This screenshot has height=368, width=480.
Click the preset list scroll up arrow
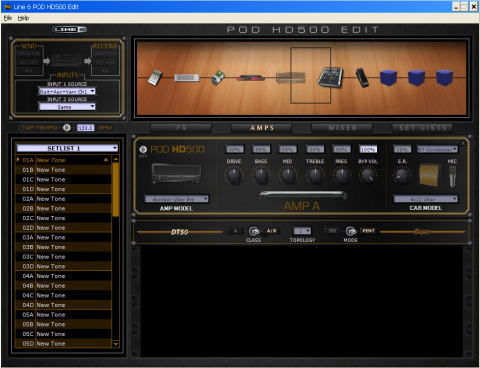(116, 159)
